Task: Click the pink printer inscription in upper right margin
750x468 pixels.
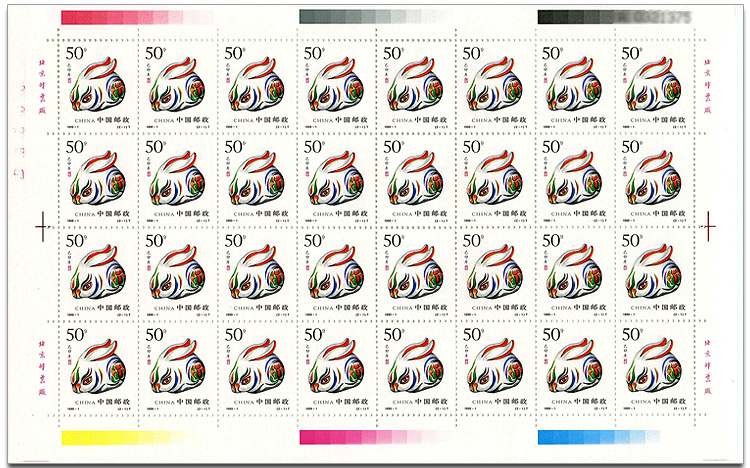Action: tap(707, 86)
